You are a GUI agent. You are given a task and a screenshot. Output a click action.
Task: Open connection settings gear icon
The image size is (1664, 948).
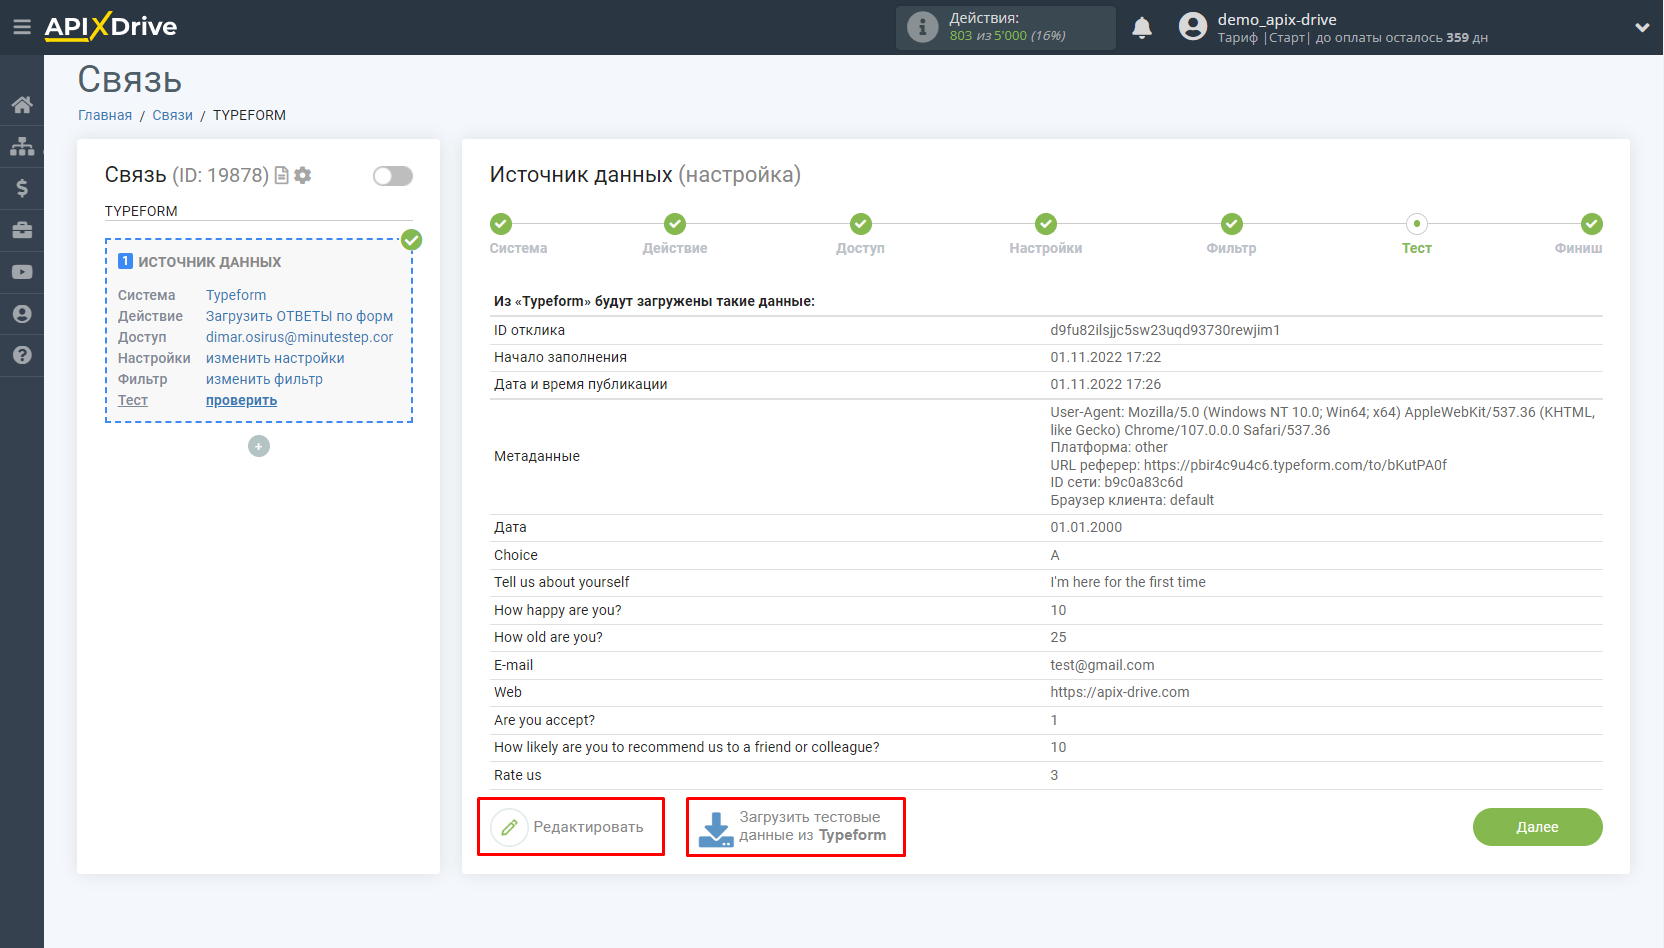click(x=303, y=175)
